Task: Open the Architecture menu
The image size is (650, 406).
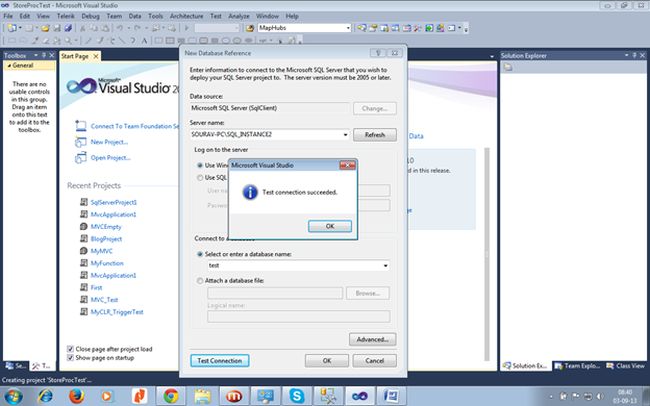Action: 187,16
